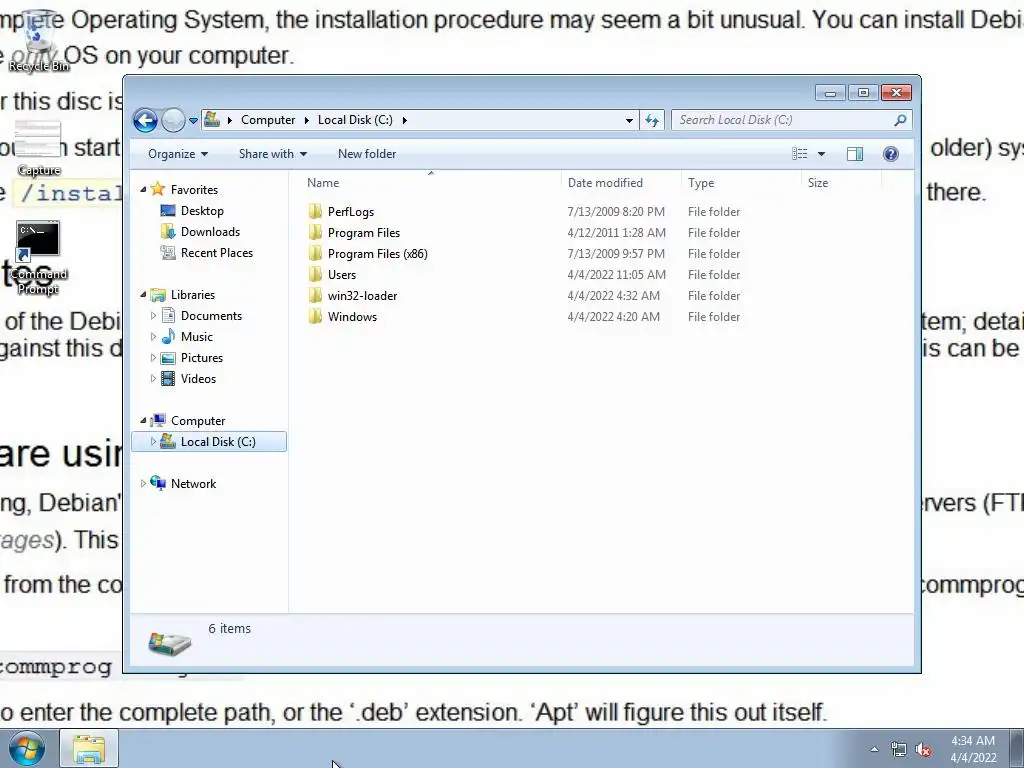The width and height of the screenshot is (1024, 768).
Task: Expand the Local Disk (C:) tree arrow
Action: (153, 441)
